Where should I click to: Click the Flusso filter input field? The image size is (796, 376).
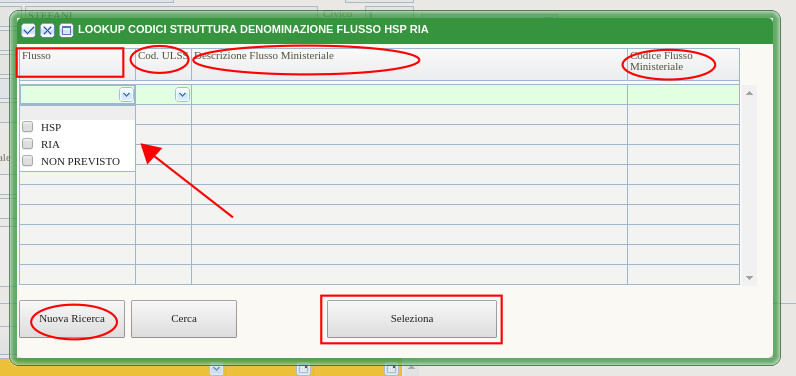coord(70,94)
